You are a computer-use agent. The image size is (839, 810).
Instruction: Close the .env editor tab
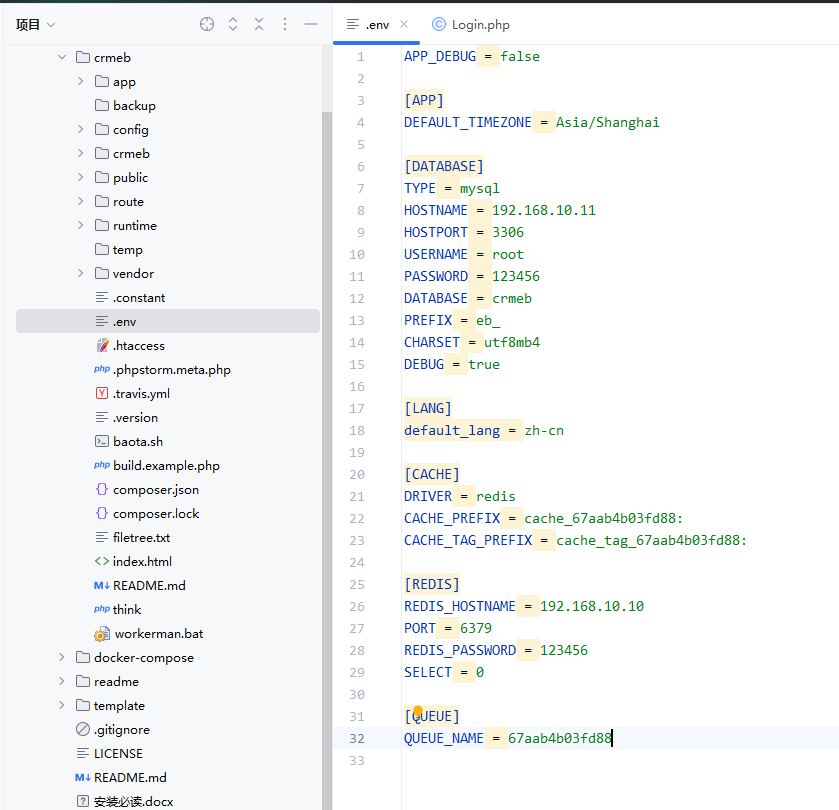(x=404, y=24)
